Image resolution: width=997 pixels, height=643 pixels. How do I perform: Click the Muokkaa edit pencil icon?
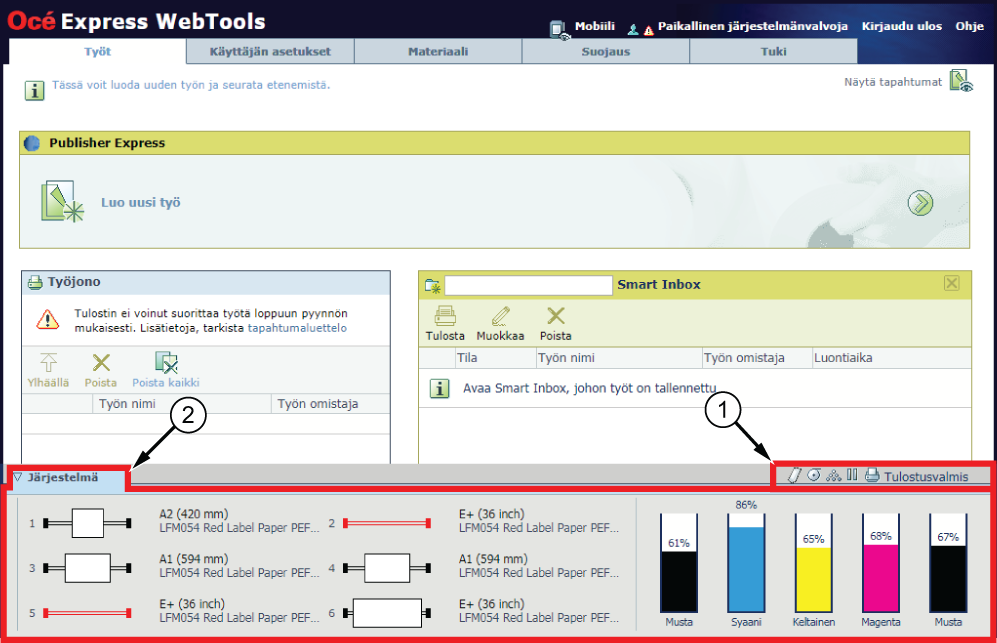pyautogui.click(x=500, y=316)
